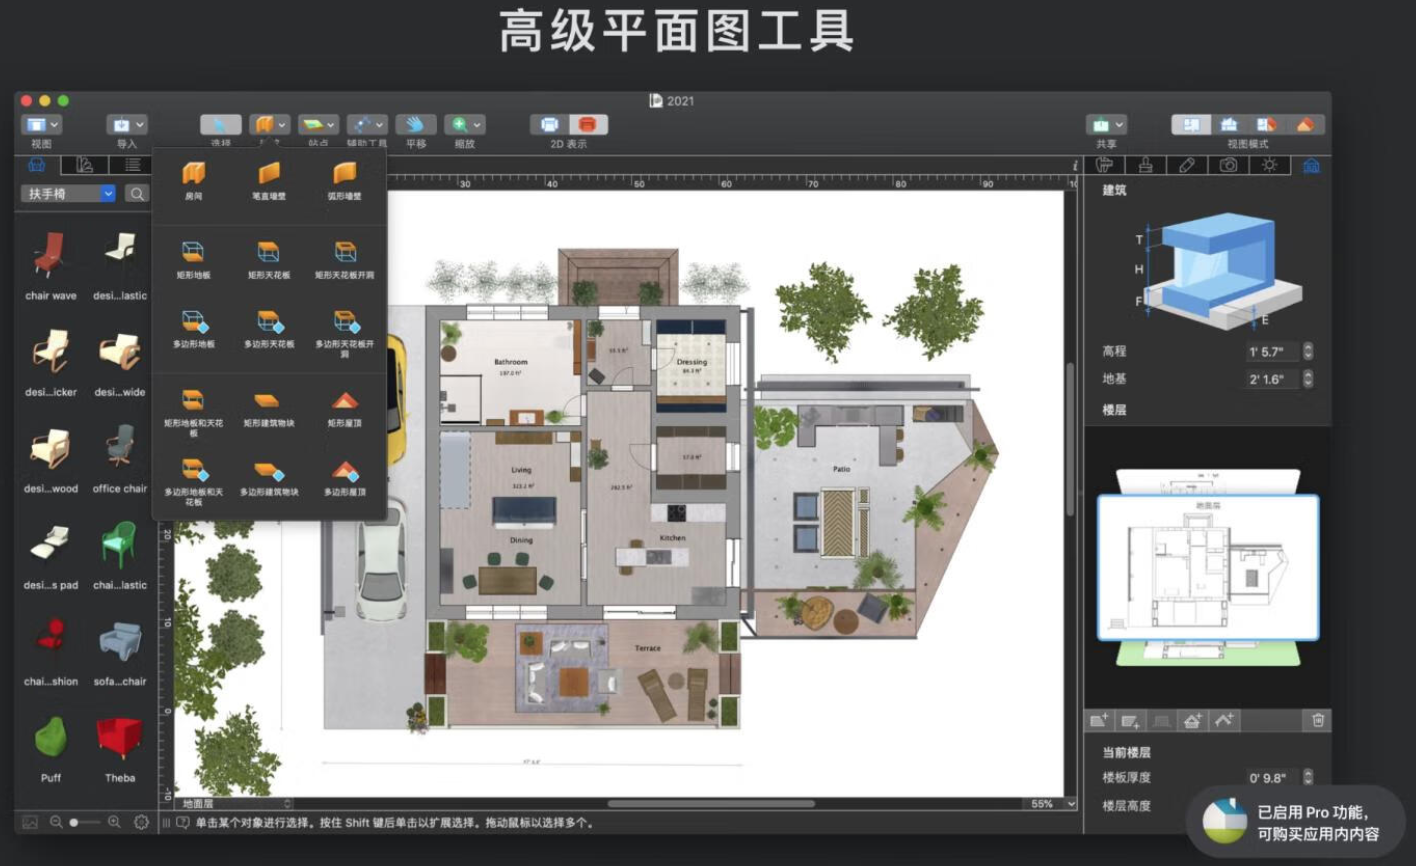Switch to 3D view mode
The image size is (1416, 866).
click(588, 124)
